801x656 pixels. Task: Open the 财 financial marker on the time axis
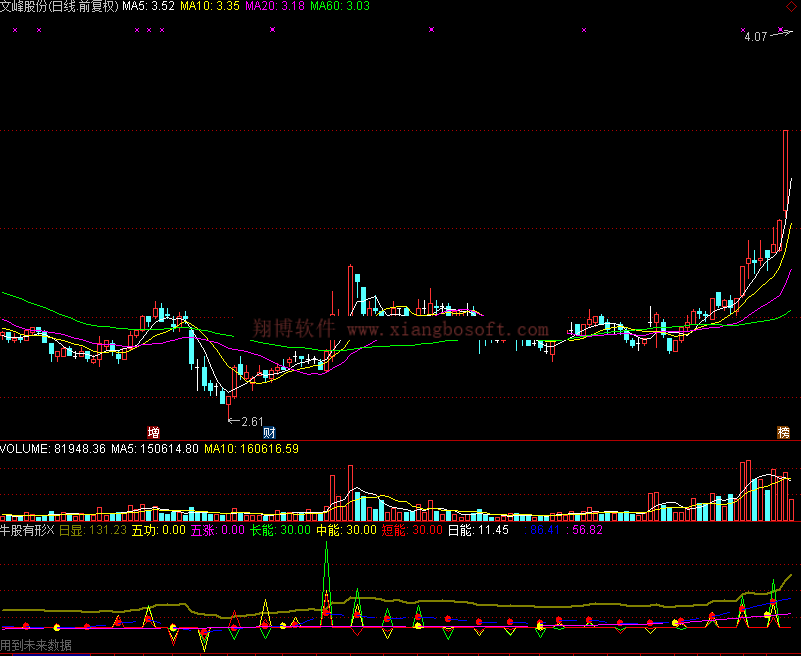click(x=269, y=433)
